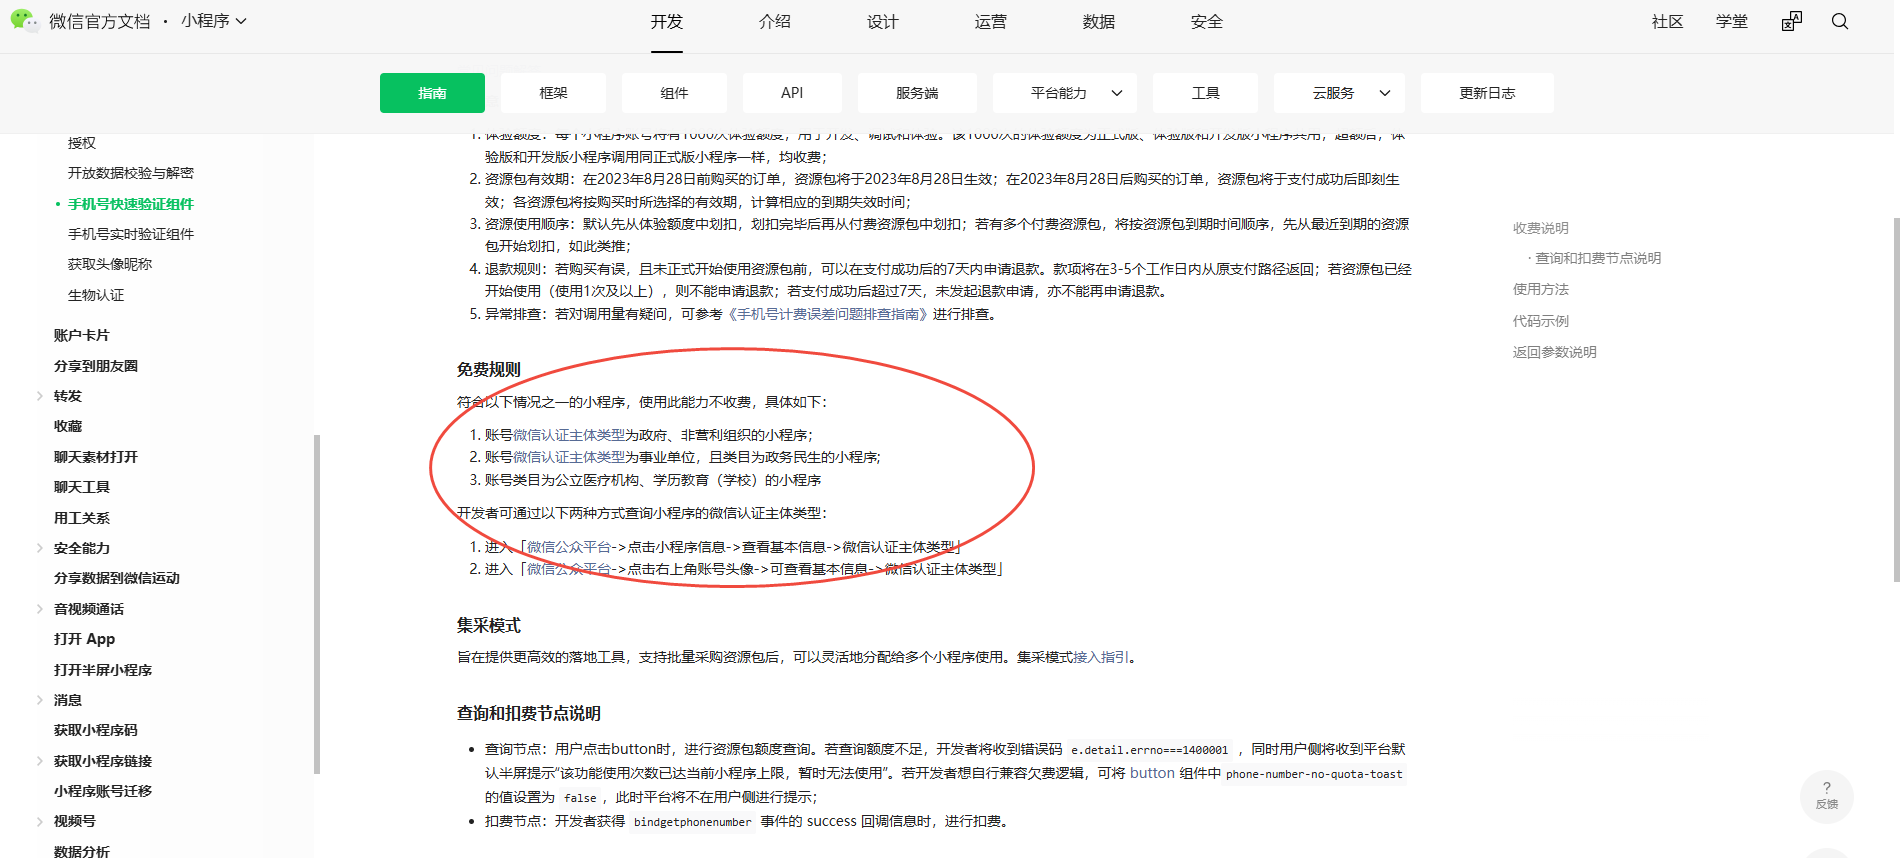Switch to the 介绍 top tab
1900x858 pixels.
(775, 22)
